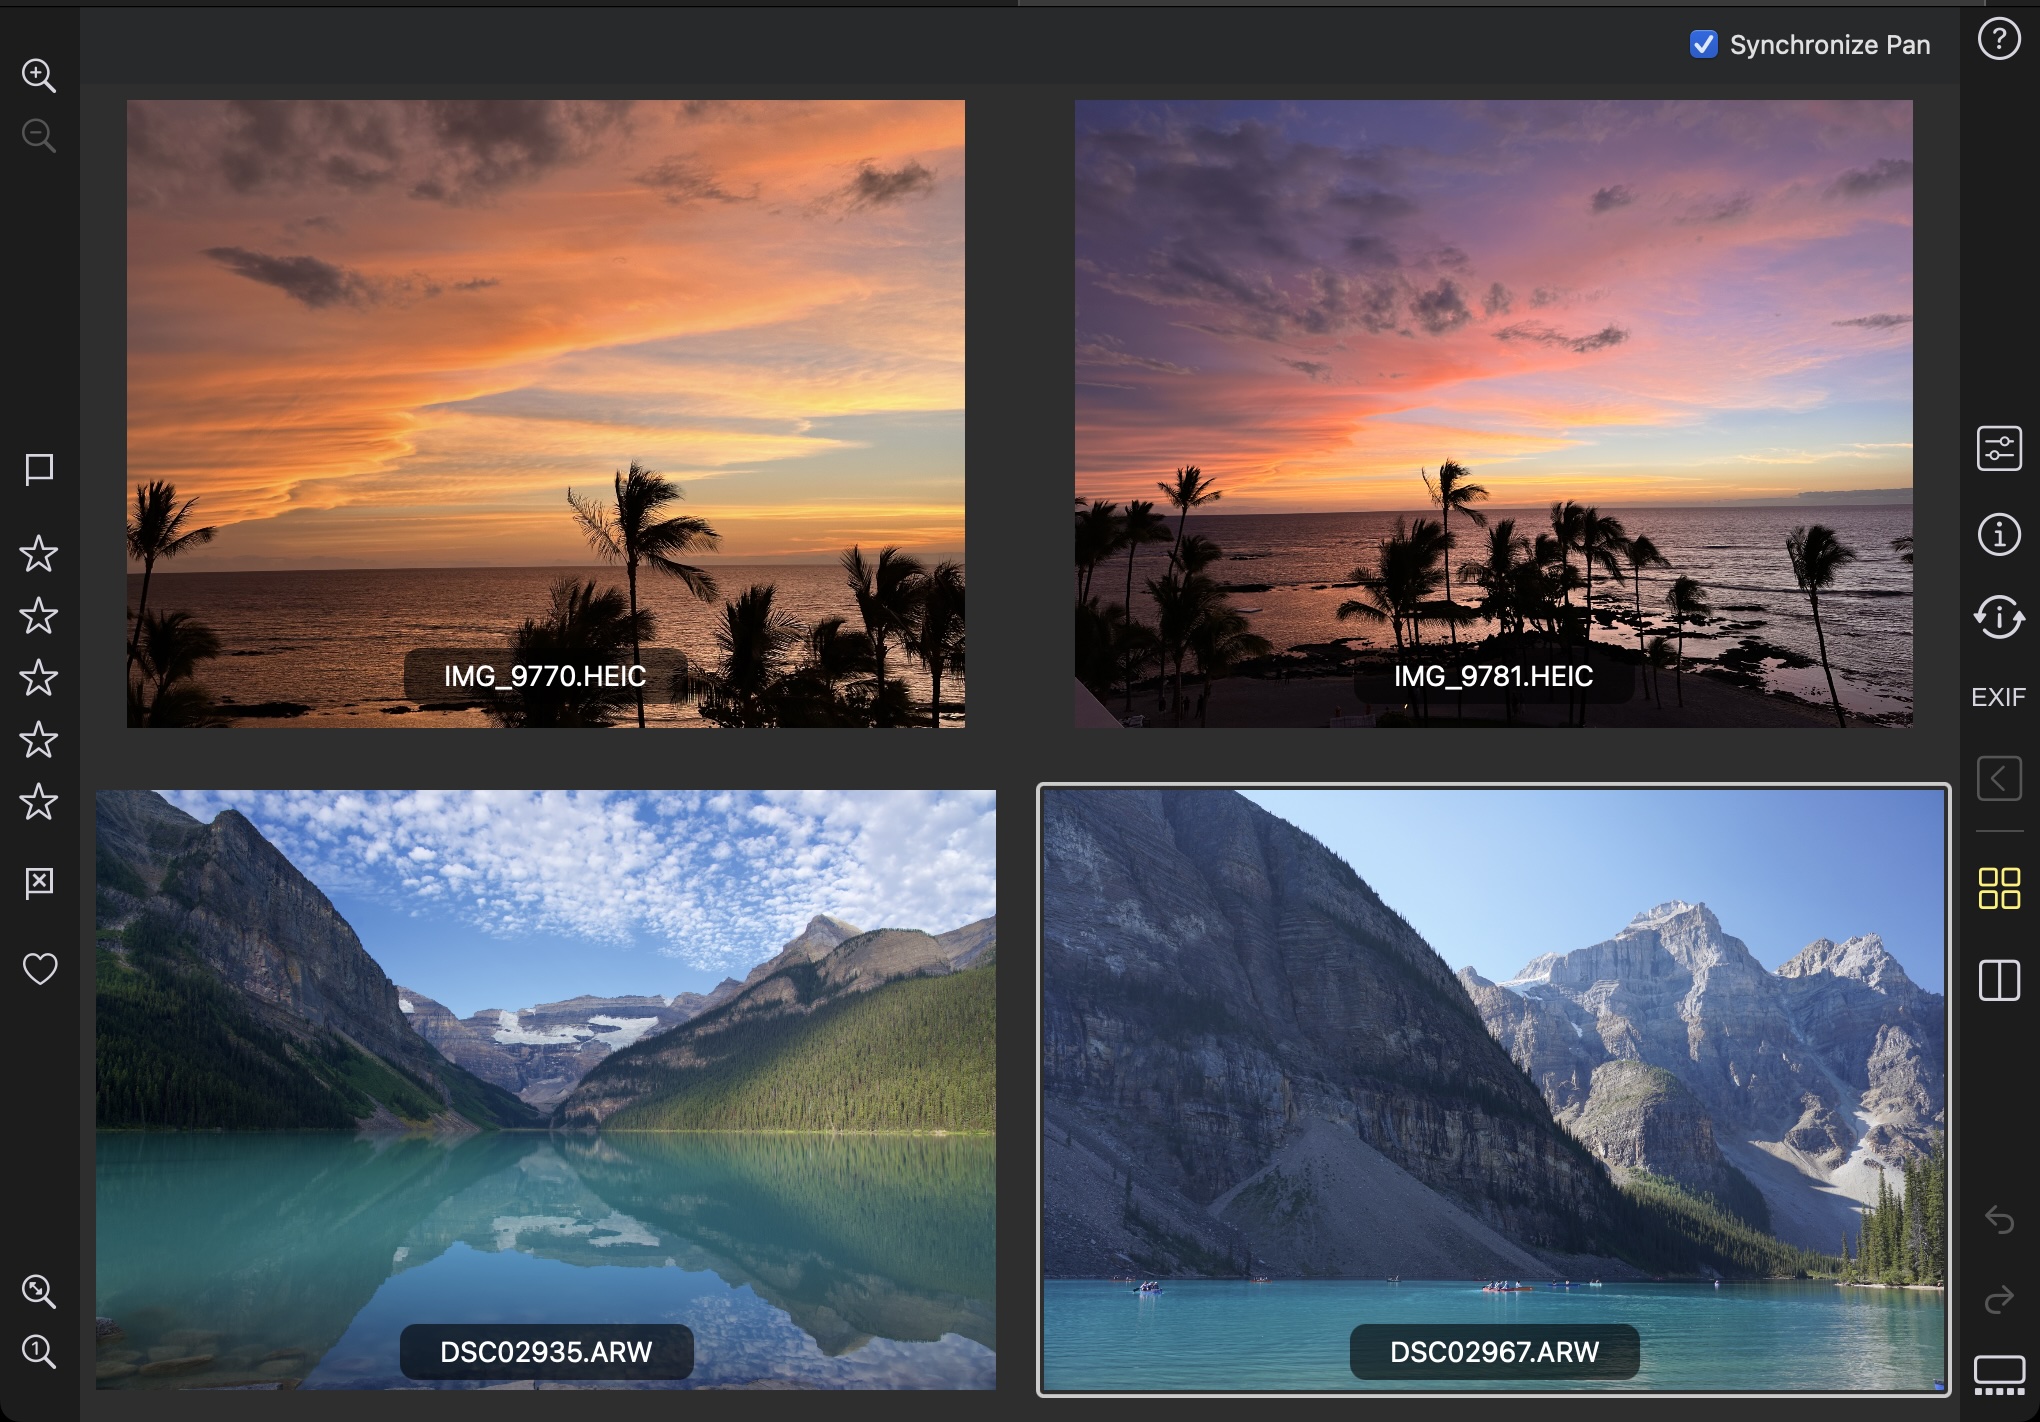
Task: Toggle the heart favorite icon
Action: tap(39, 968)
